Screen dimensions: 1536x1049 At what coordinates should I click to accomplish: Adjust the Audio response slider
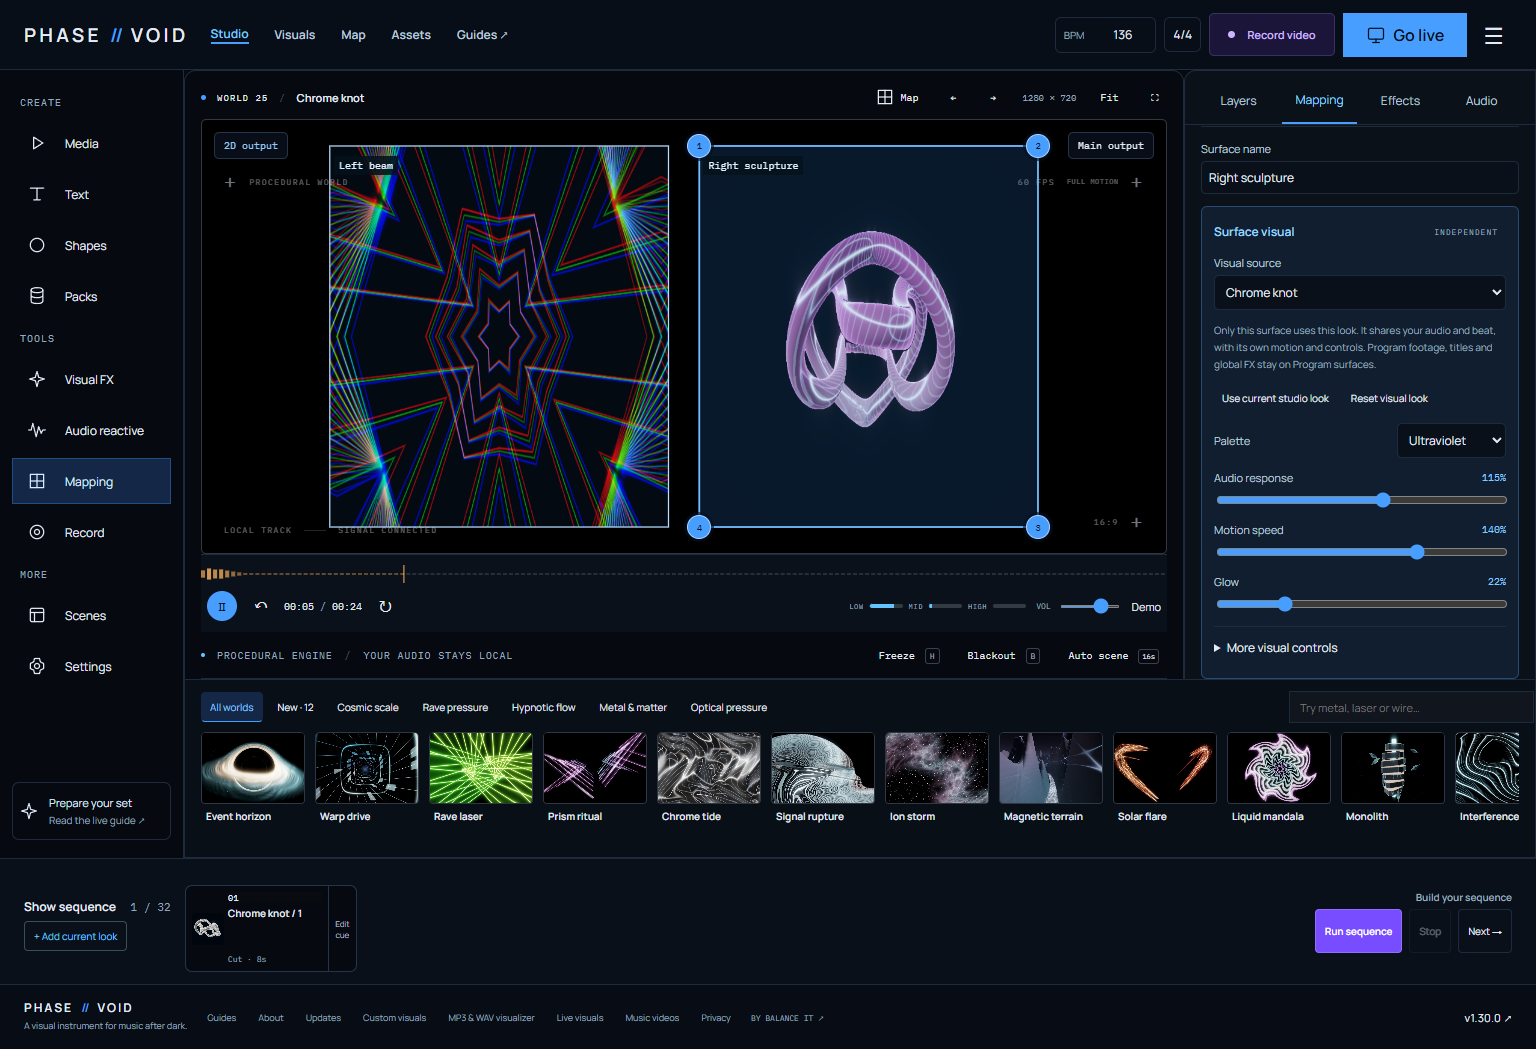(x=1361, y=500)
